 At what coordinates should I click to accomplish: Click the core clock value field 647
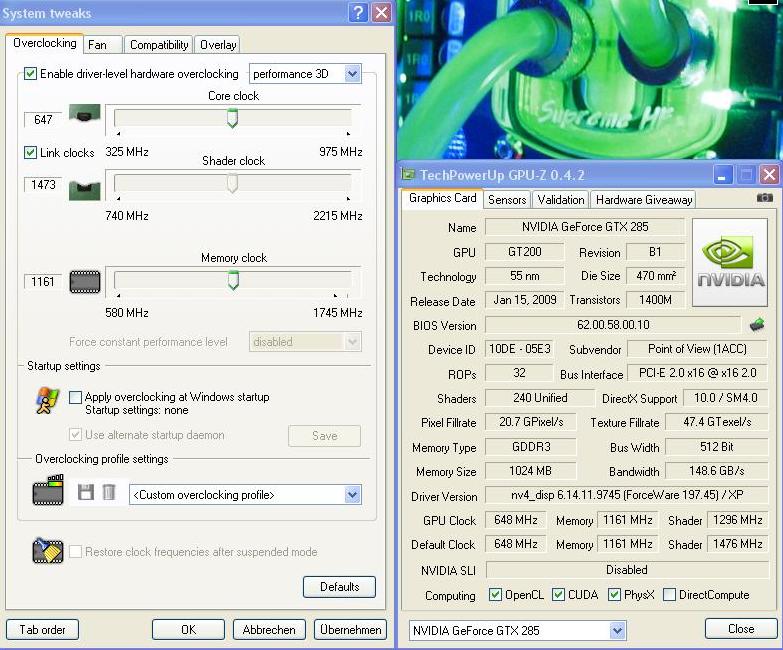[43, 120]
